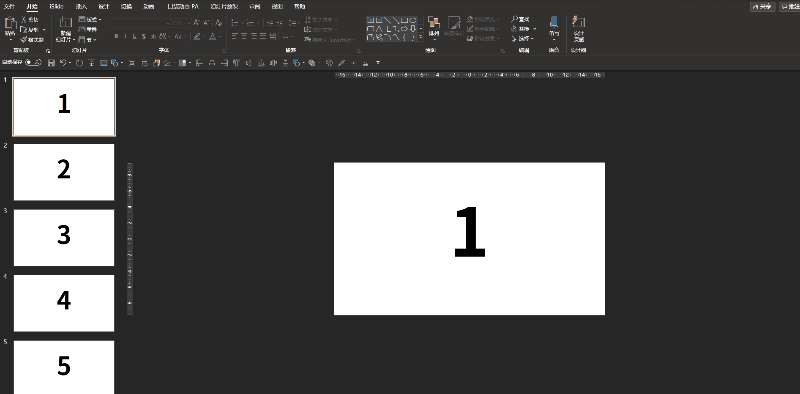Open the Layout dropdown in the Slides group
This screenshot has height=394, width=800.
[90, 19]
